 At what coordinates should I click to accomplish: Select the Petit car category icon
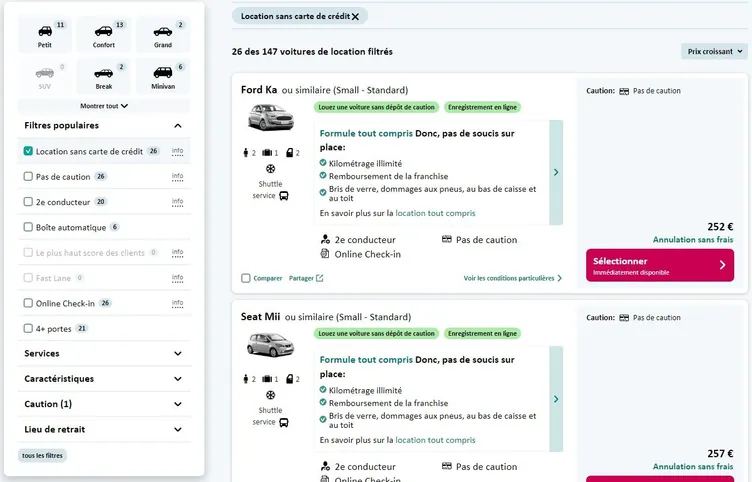44,31
